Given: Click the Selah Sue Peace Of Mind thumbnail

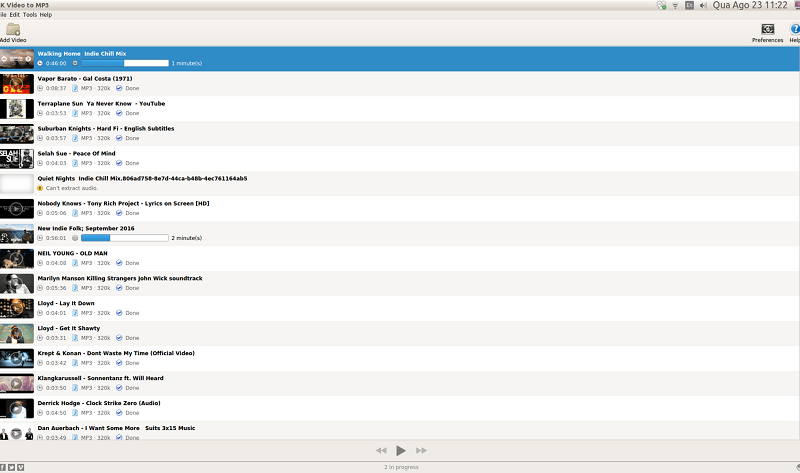Looking at the screenshot, I should point(17,159).
